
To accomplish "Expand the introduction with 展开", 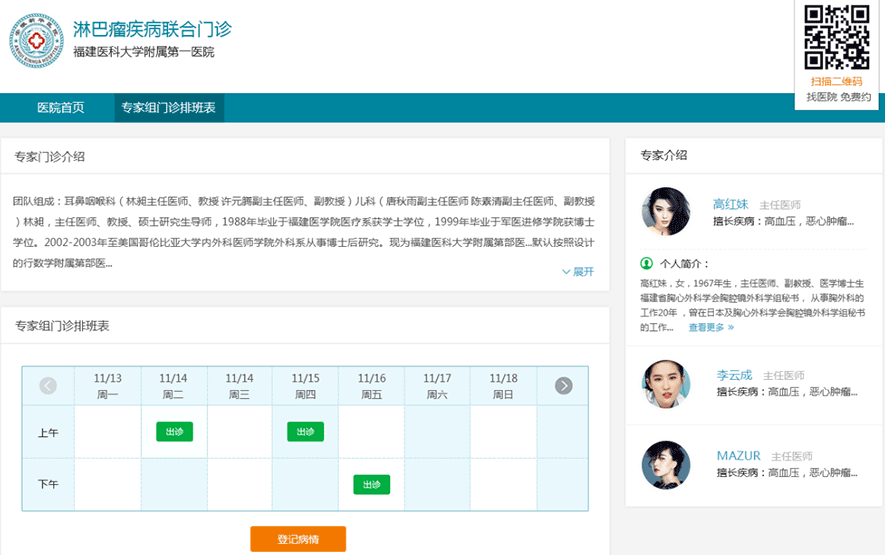I will point(578,272).
